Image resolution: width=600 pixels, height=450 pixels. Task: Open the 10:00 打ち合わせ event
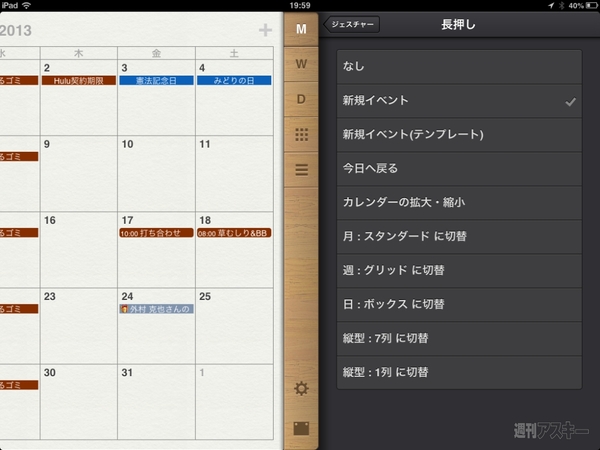tap(156, 233)
